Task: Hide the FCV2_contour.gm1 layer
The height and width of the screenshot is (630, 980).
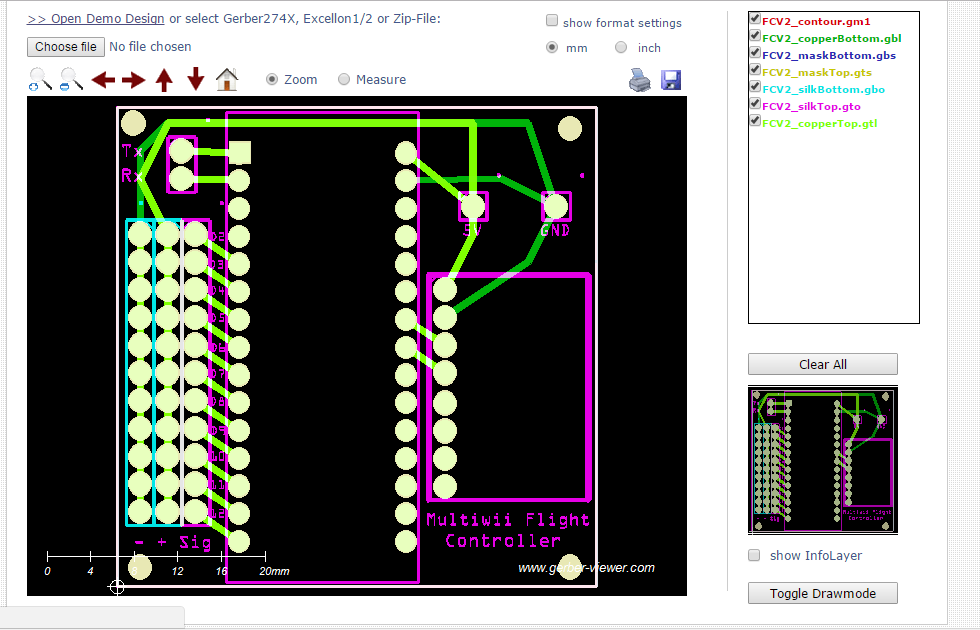Action: 754,17
